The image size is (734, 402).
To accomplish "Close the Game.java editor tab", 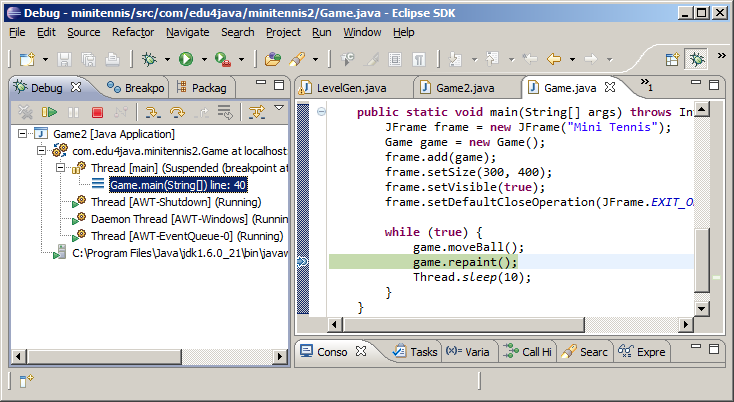I will 610,87.
